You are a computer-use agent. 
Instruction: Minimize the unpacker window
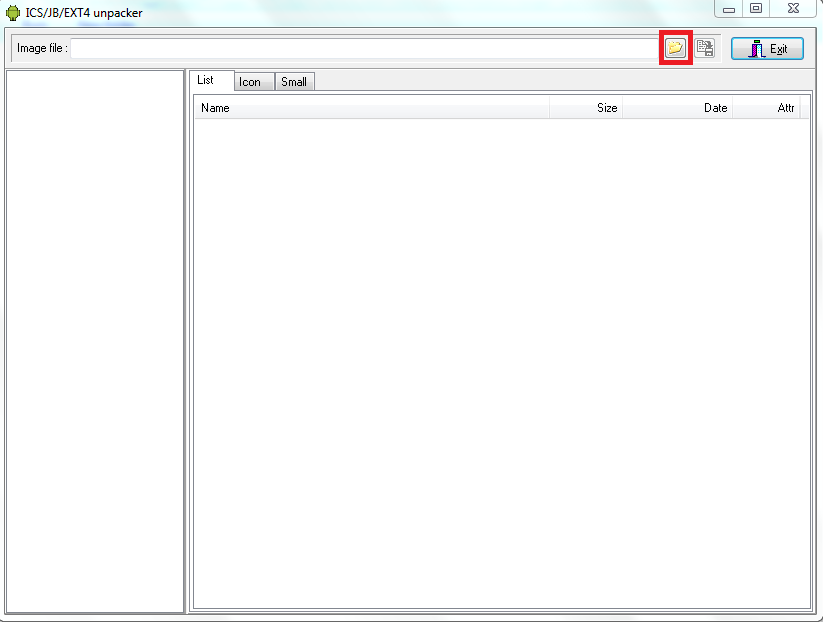(x=727, y=8)
